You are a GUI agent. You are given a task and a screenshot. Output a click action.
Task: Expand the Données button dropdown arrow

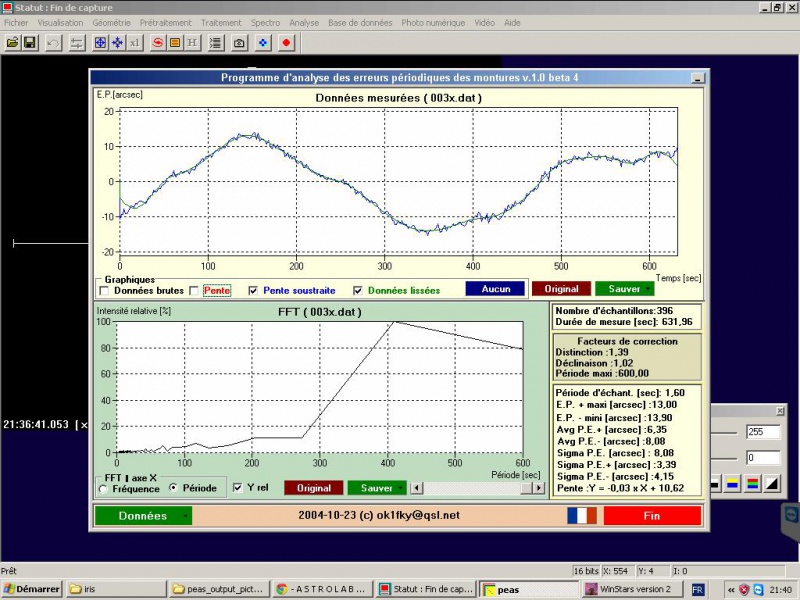coord(186,516)
